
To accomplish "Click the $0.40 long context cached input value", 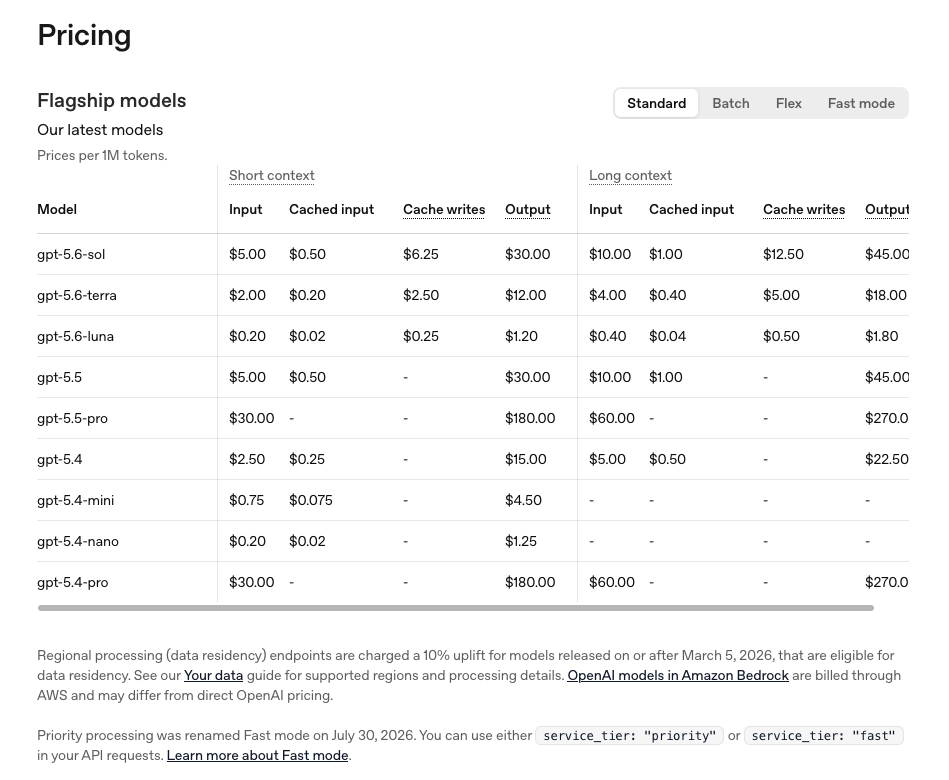I will [x=667, y=295].
